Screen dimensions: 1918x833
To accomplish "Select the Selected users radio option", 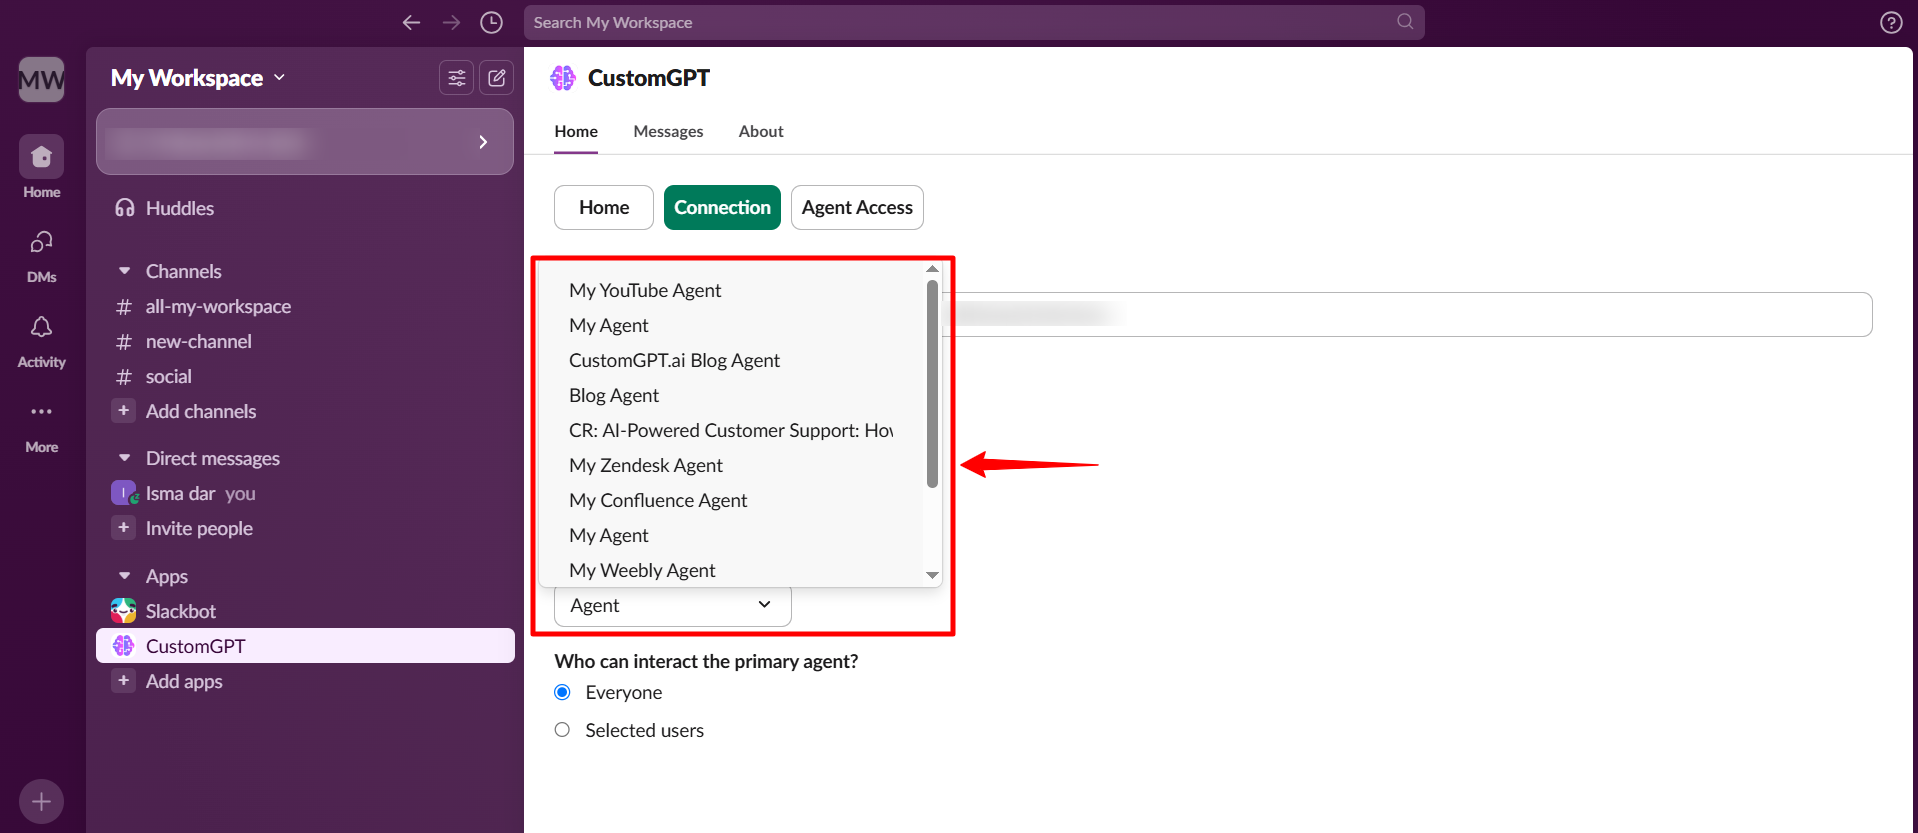I will (562, 730).
